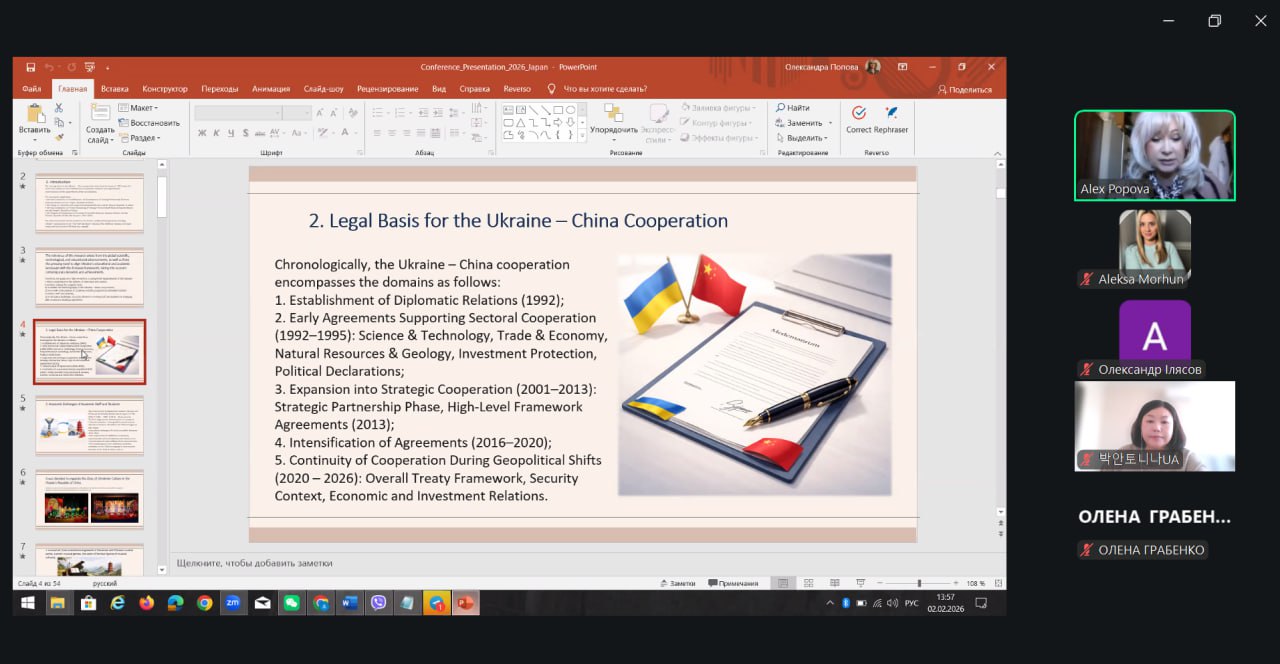
Task: Click the zoom slider in the status bar
Action: (919, 583)
